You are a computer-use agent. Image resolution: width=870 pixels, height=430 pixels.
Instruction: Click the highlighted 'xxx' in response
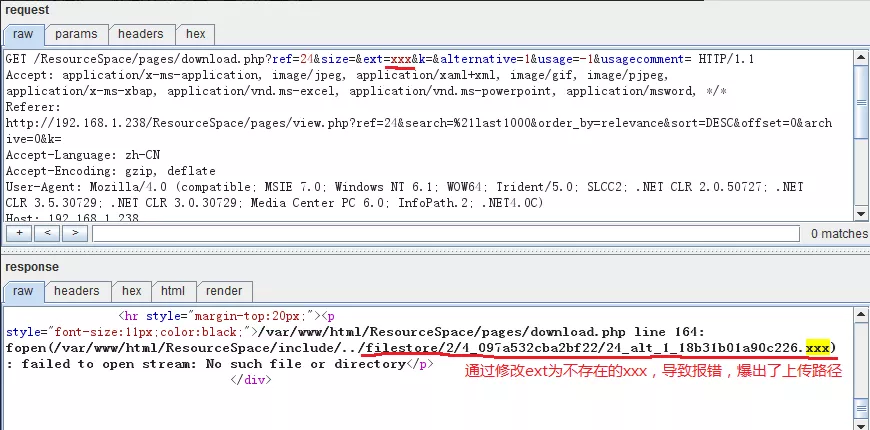(x=818, y=348)
